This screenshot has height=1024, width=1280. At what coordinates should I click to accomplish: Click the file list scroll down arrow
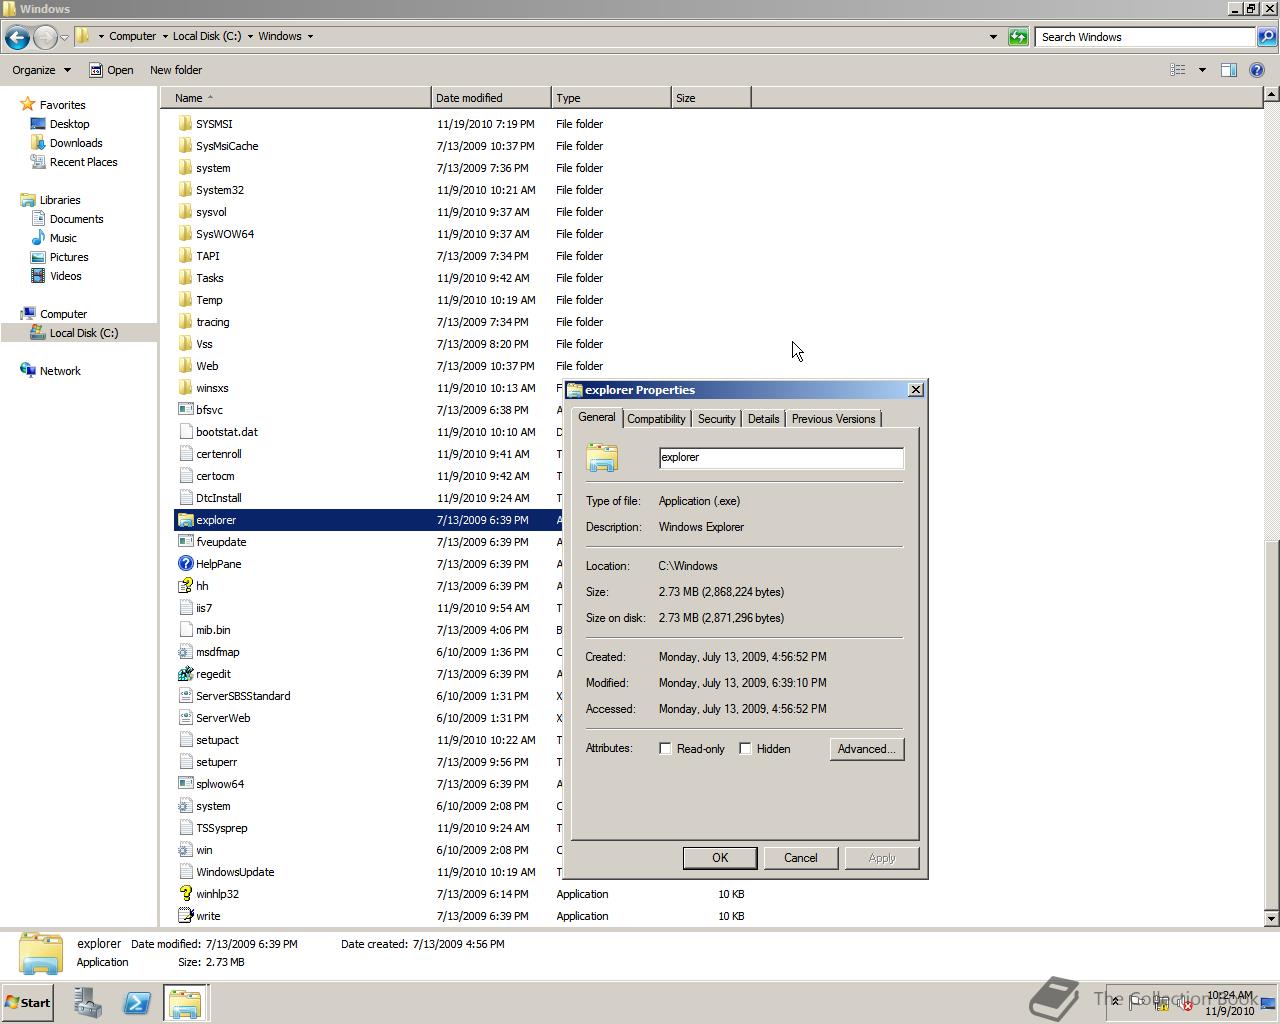1271,918
